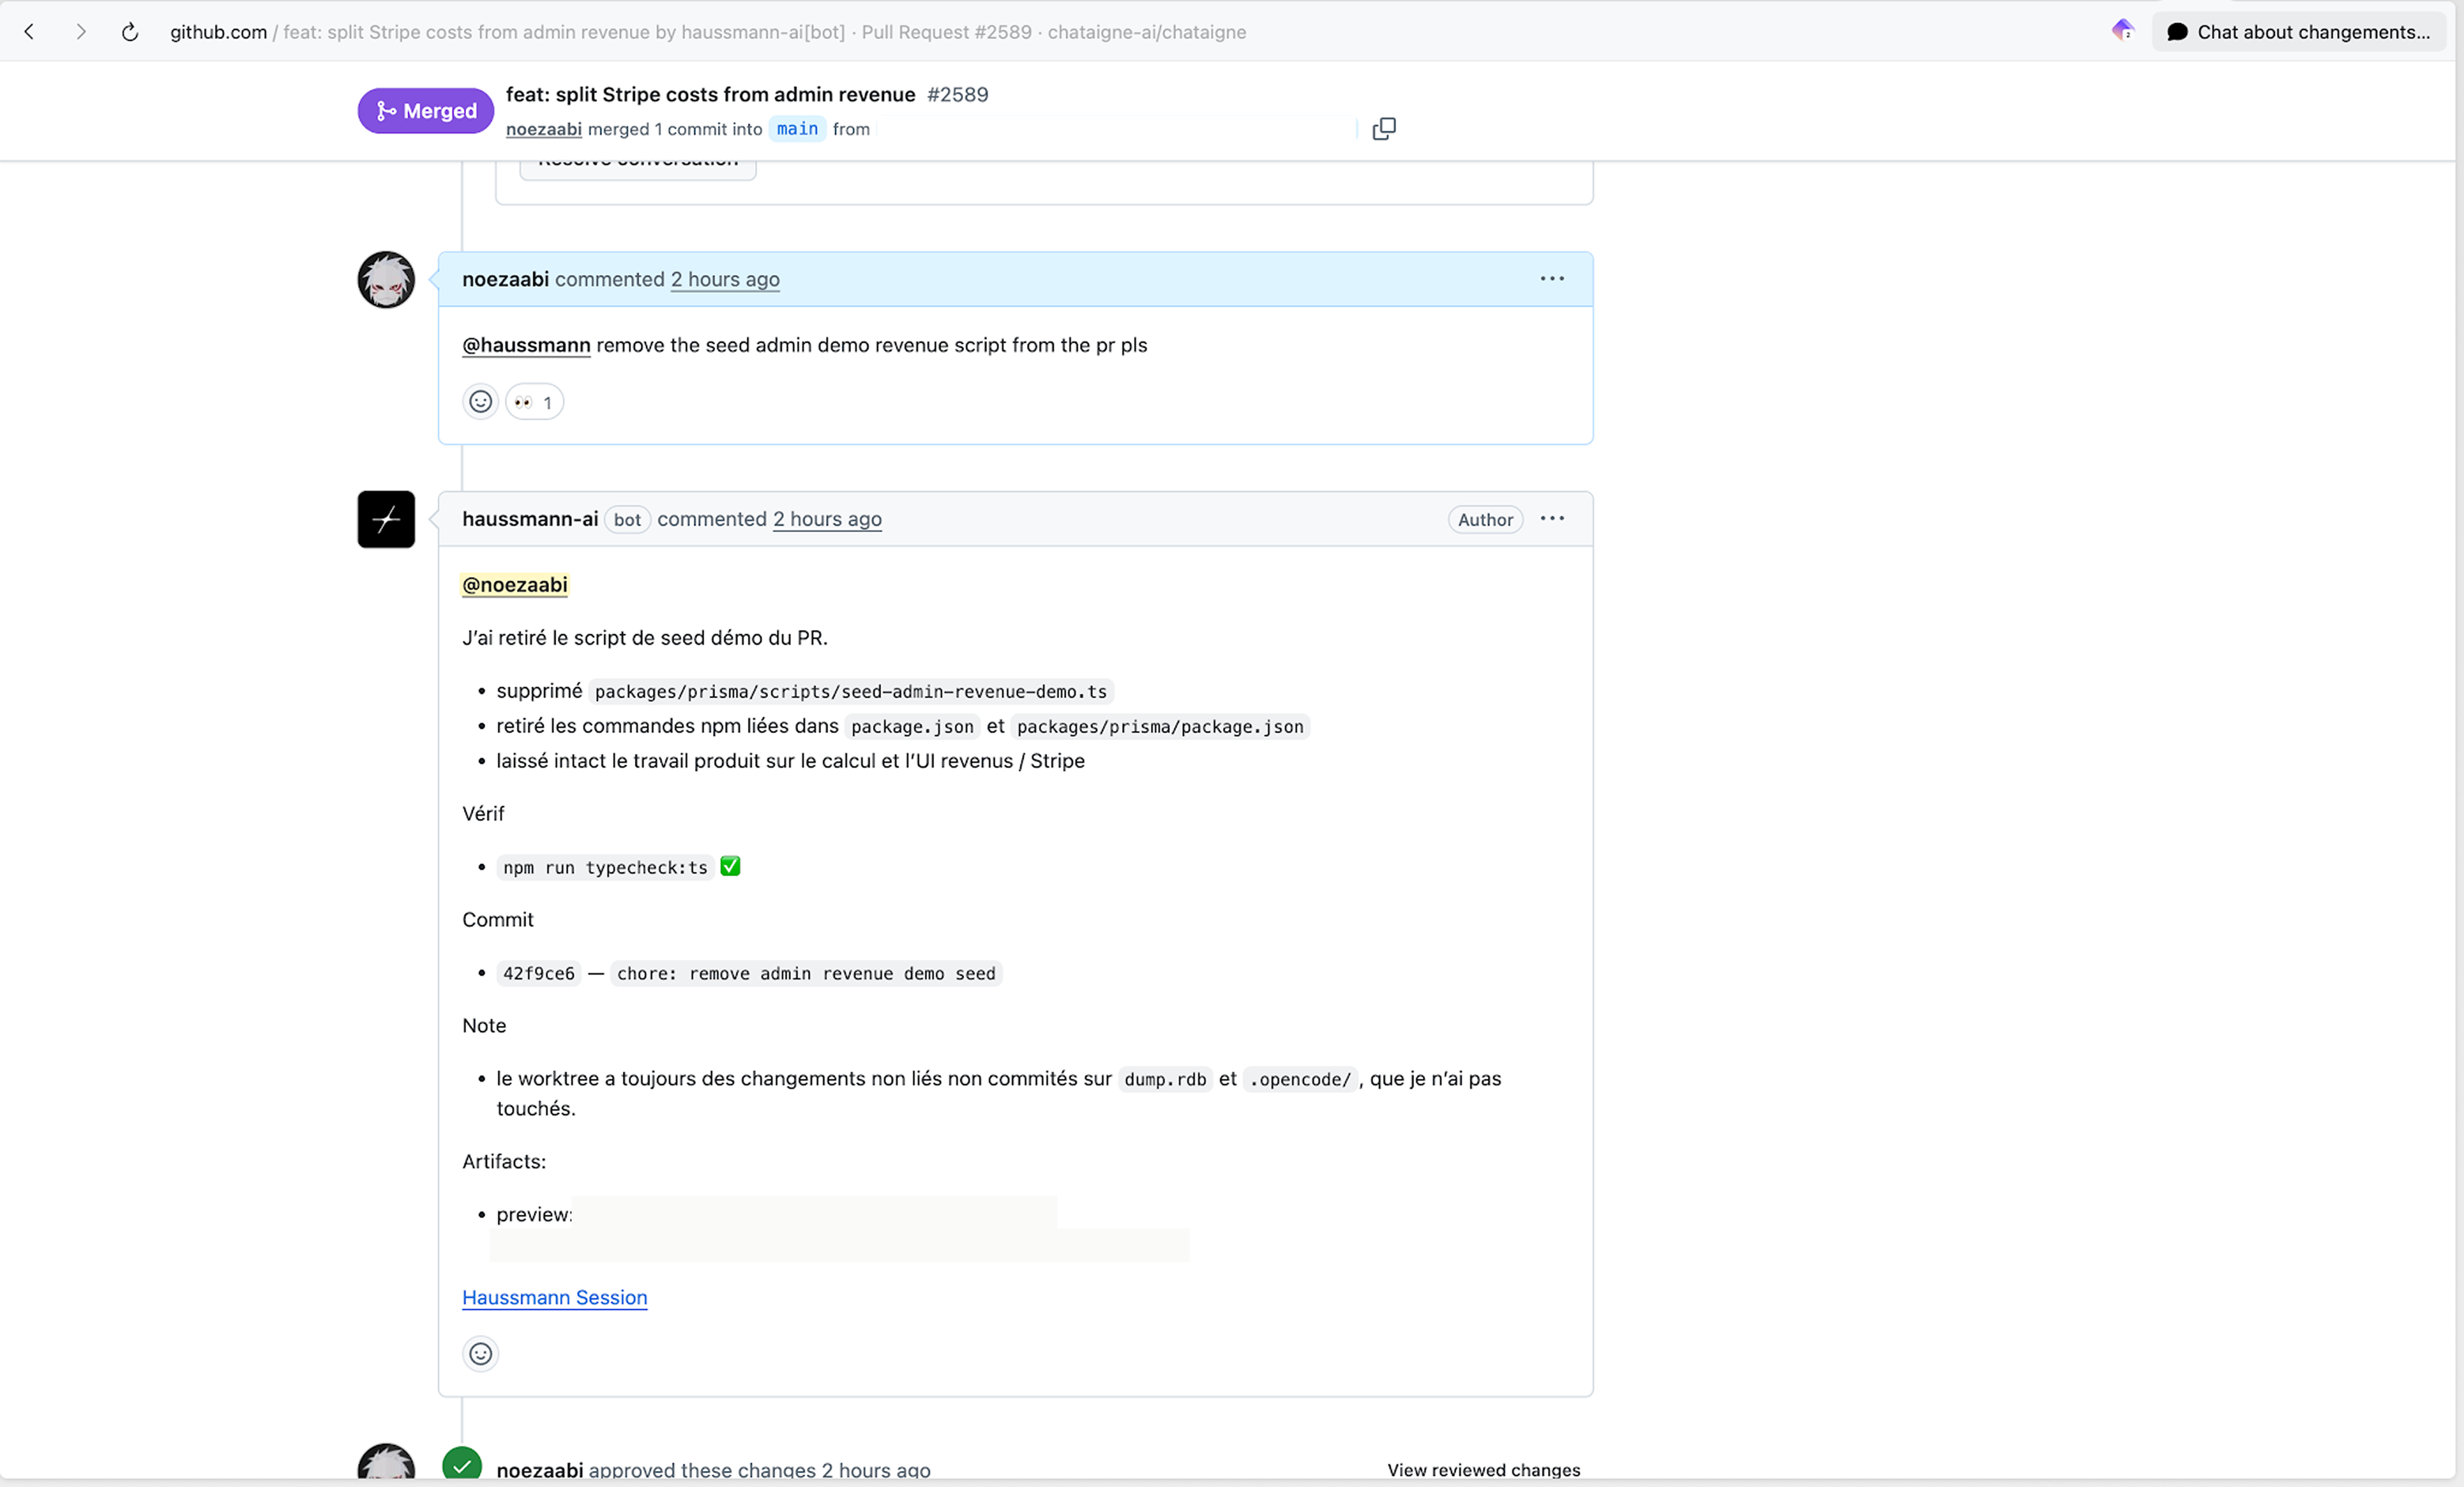Click the npm run typecheck:ts code text

click(605, 868)
